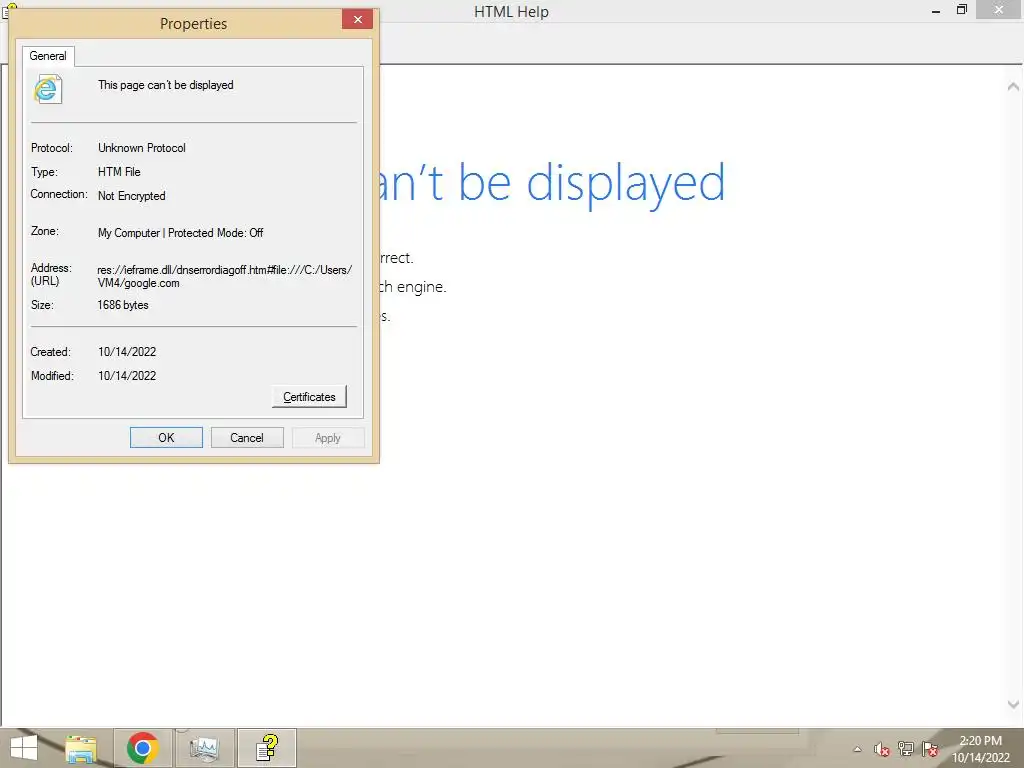Confirm with the OK button

pyautogui.click(x=166, y=438)
